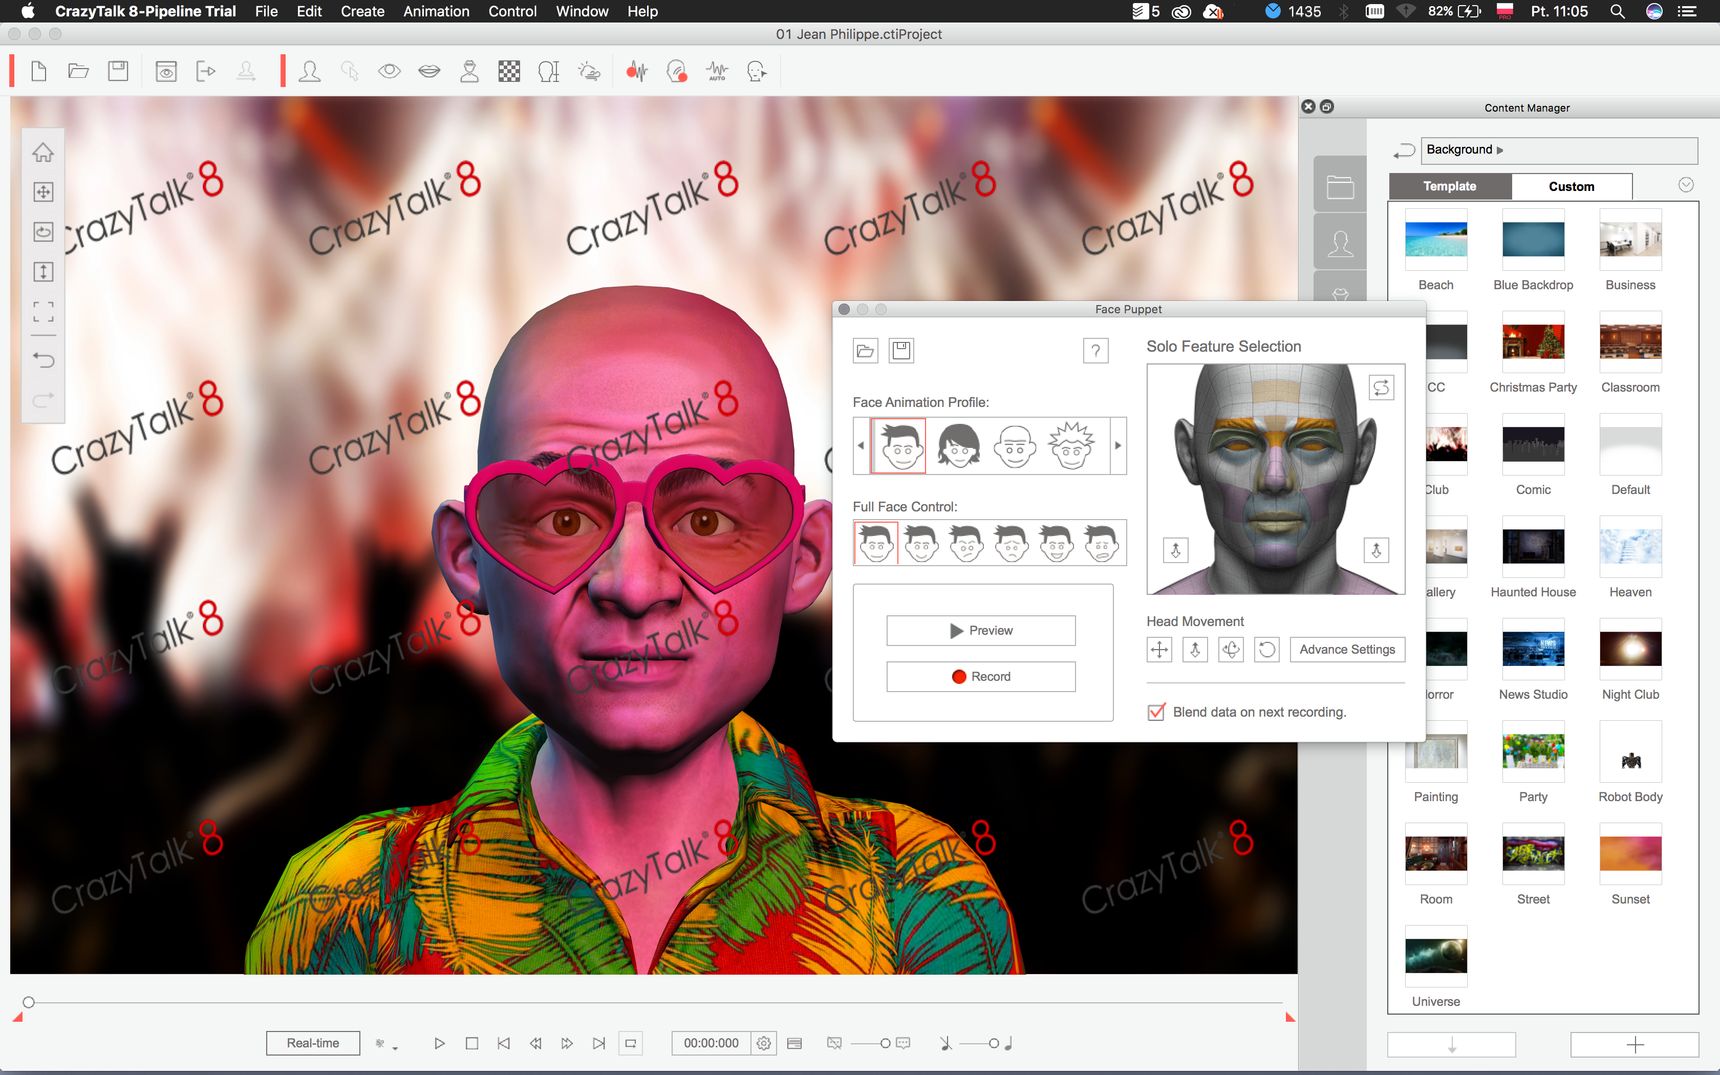The width and height of the screenshot is (1720, 1075).
Task: Open Content Manager actor silhouette tab
Action: (x=1340, y=242)
